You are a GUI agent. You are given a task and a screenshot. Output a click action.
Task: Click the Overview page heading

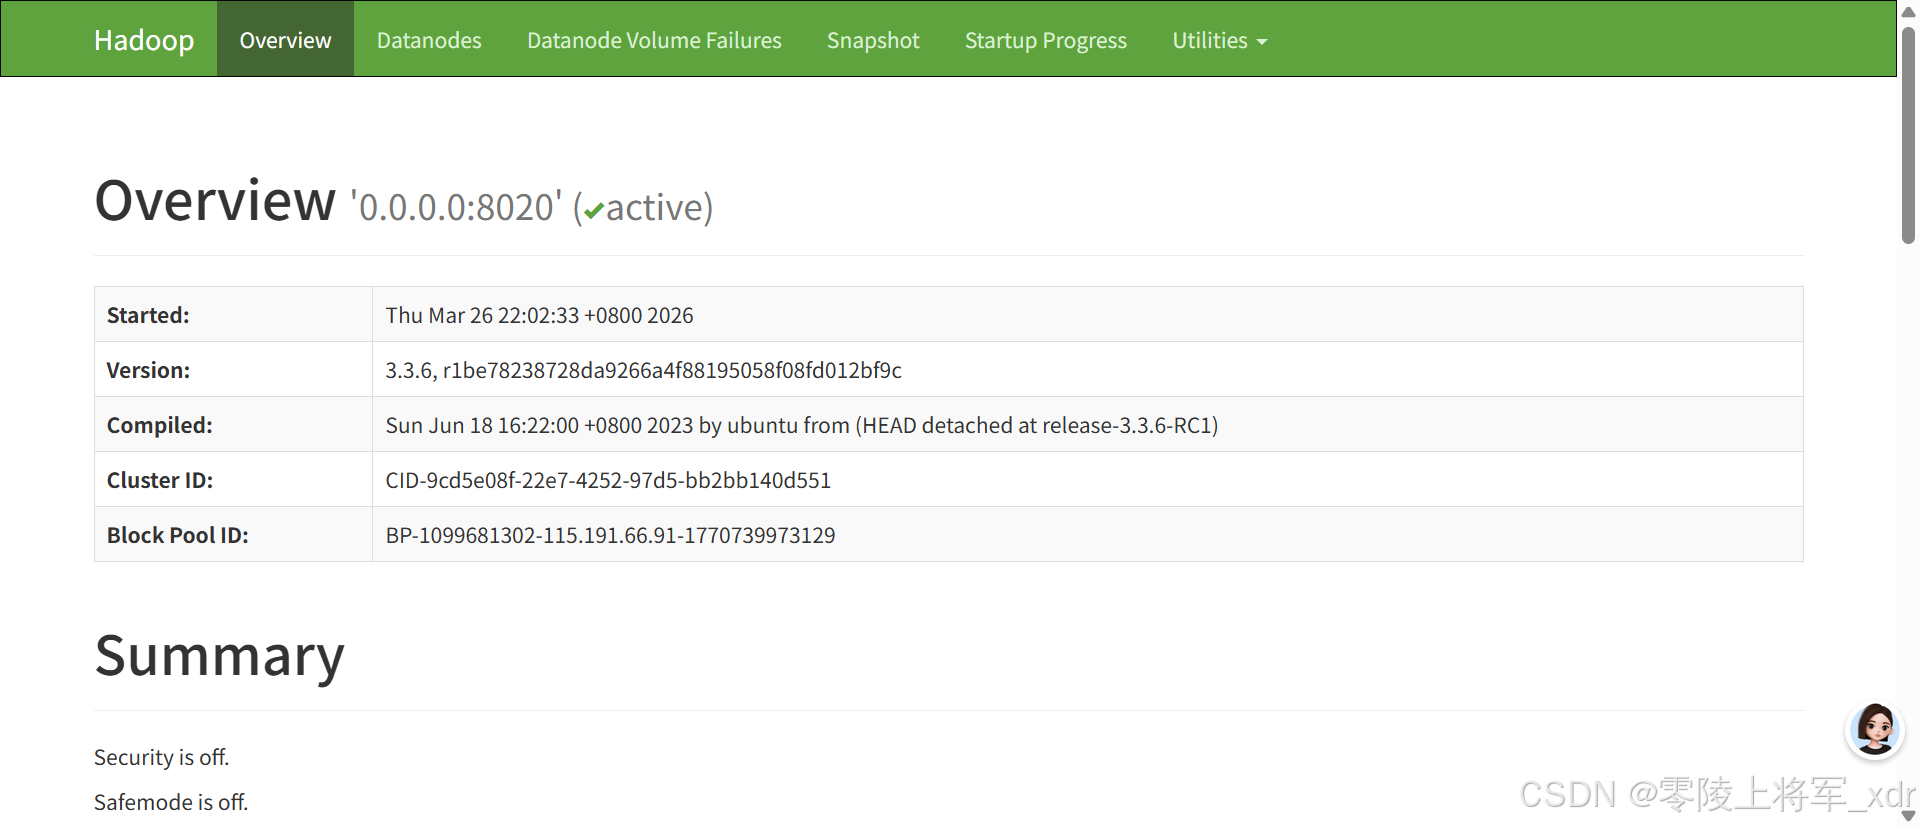[x=215, y=200]
